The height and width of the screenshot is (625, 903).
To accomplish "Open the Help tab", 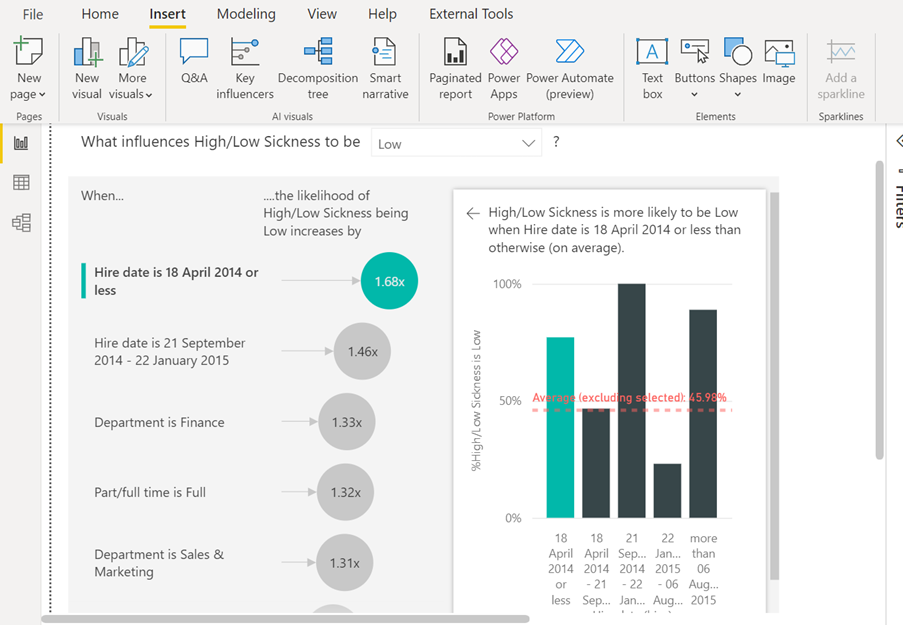I will click(382, 14).
